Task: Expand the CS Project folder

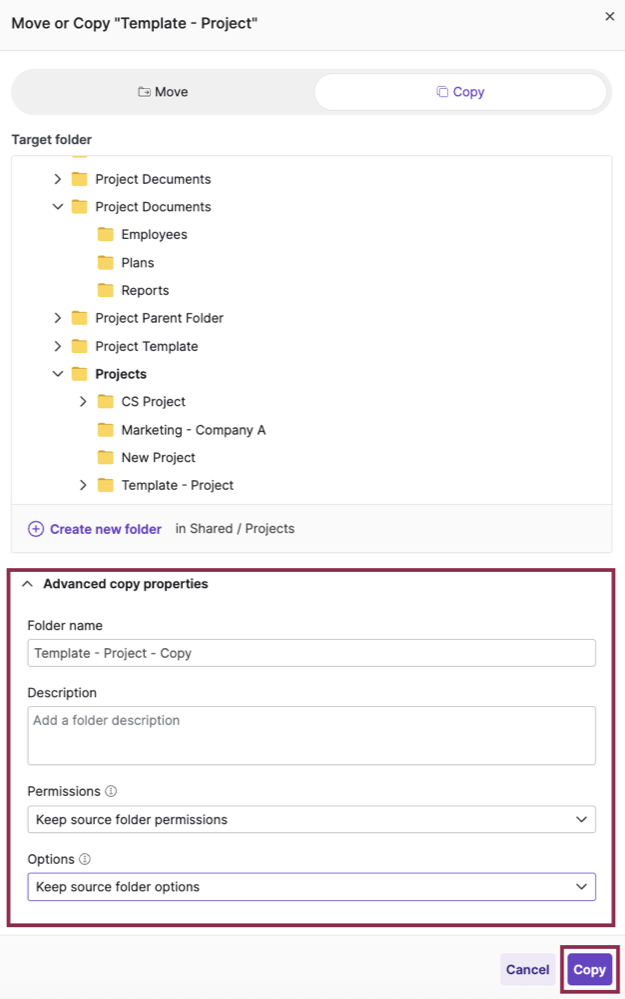Action: [83, 401]
